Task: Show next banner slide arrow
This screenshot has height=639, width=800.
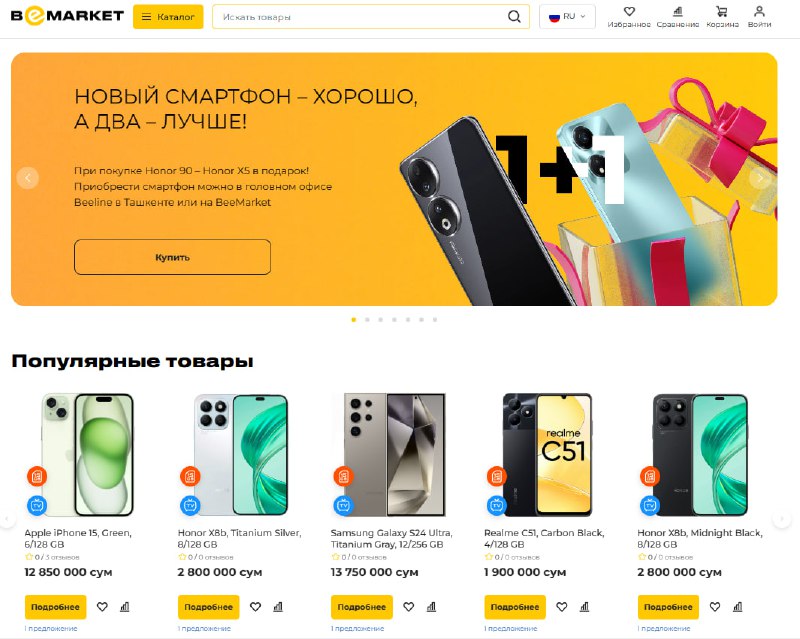Action: 760,178
